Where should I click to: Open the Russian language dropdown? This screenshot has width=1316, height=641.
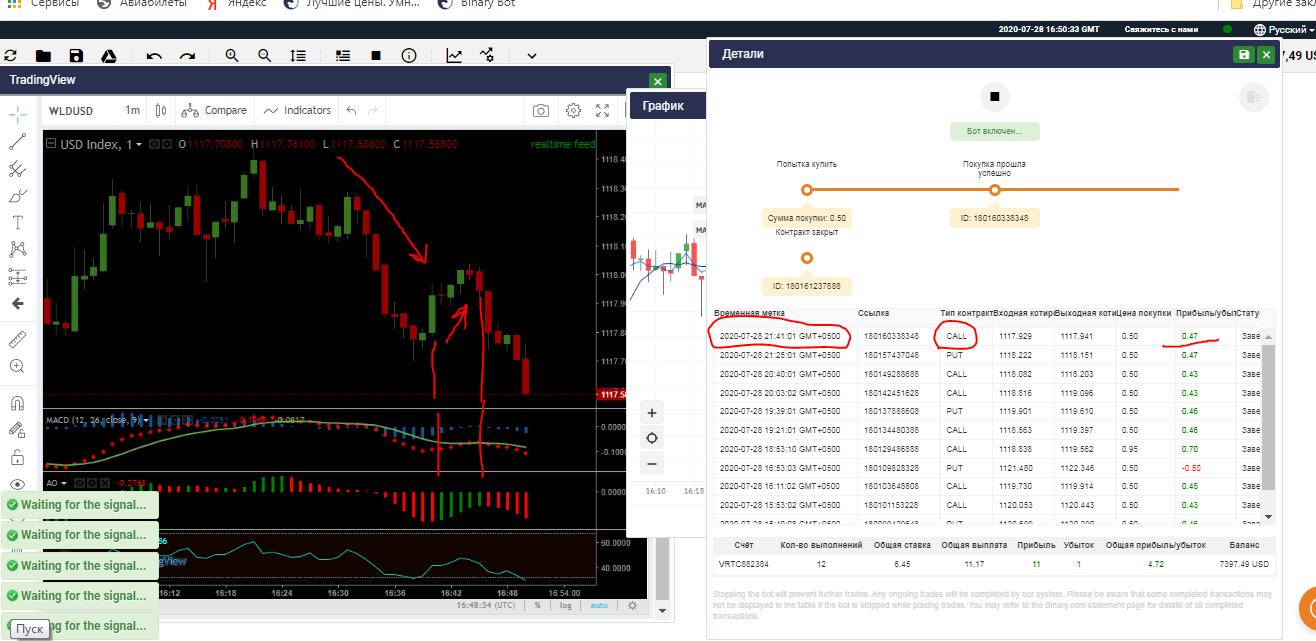(x=1284, y=30)
